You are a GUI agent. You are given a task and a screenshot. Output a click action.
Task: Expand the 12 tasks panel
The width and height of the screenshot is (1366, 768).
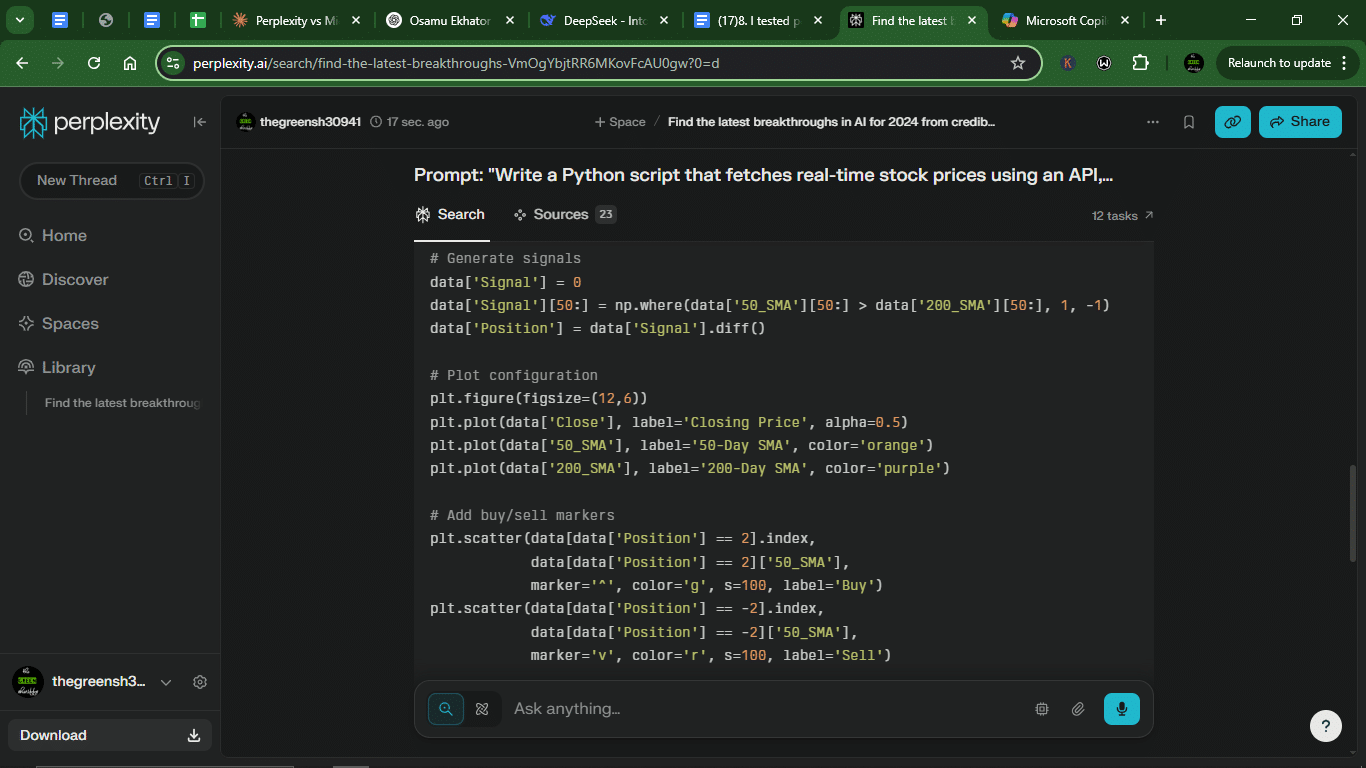coord(1123,216)
